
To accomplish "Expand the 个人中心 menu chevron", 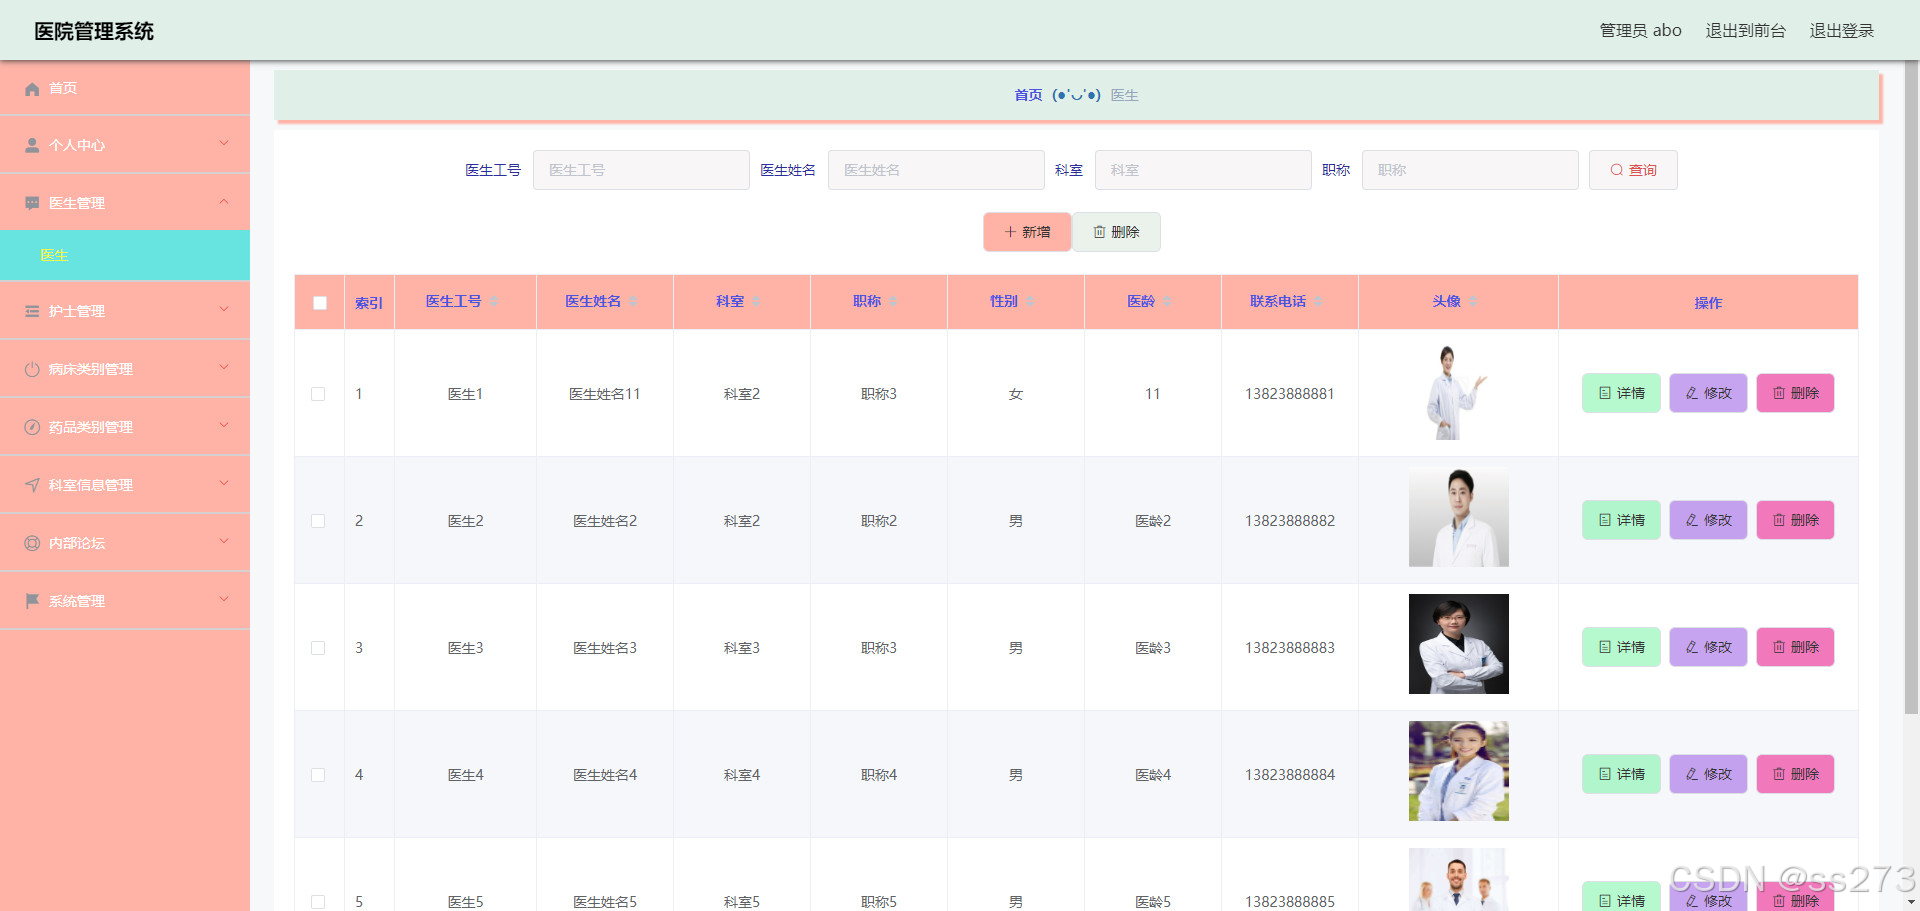I will (x=224, y=144).
